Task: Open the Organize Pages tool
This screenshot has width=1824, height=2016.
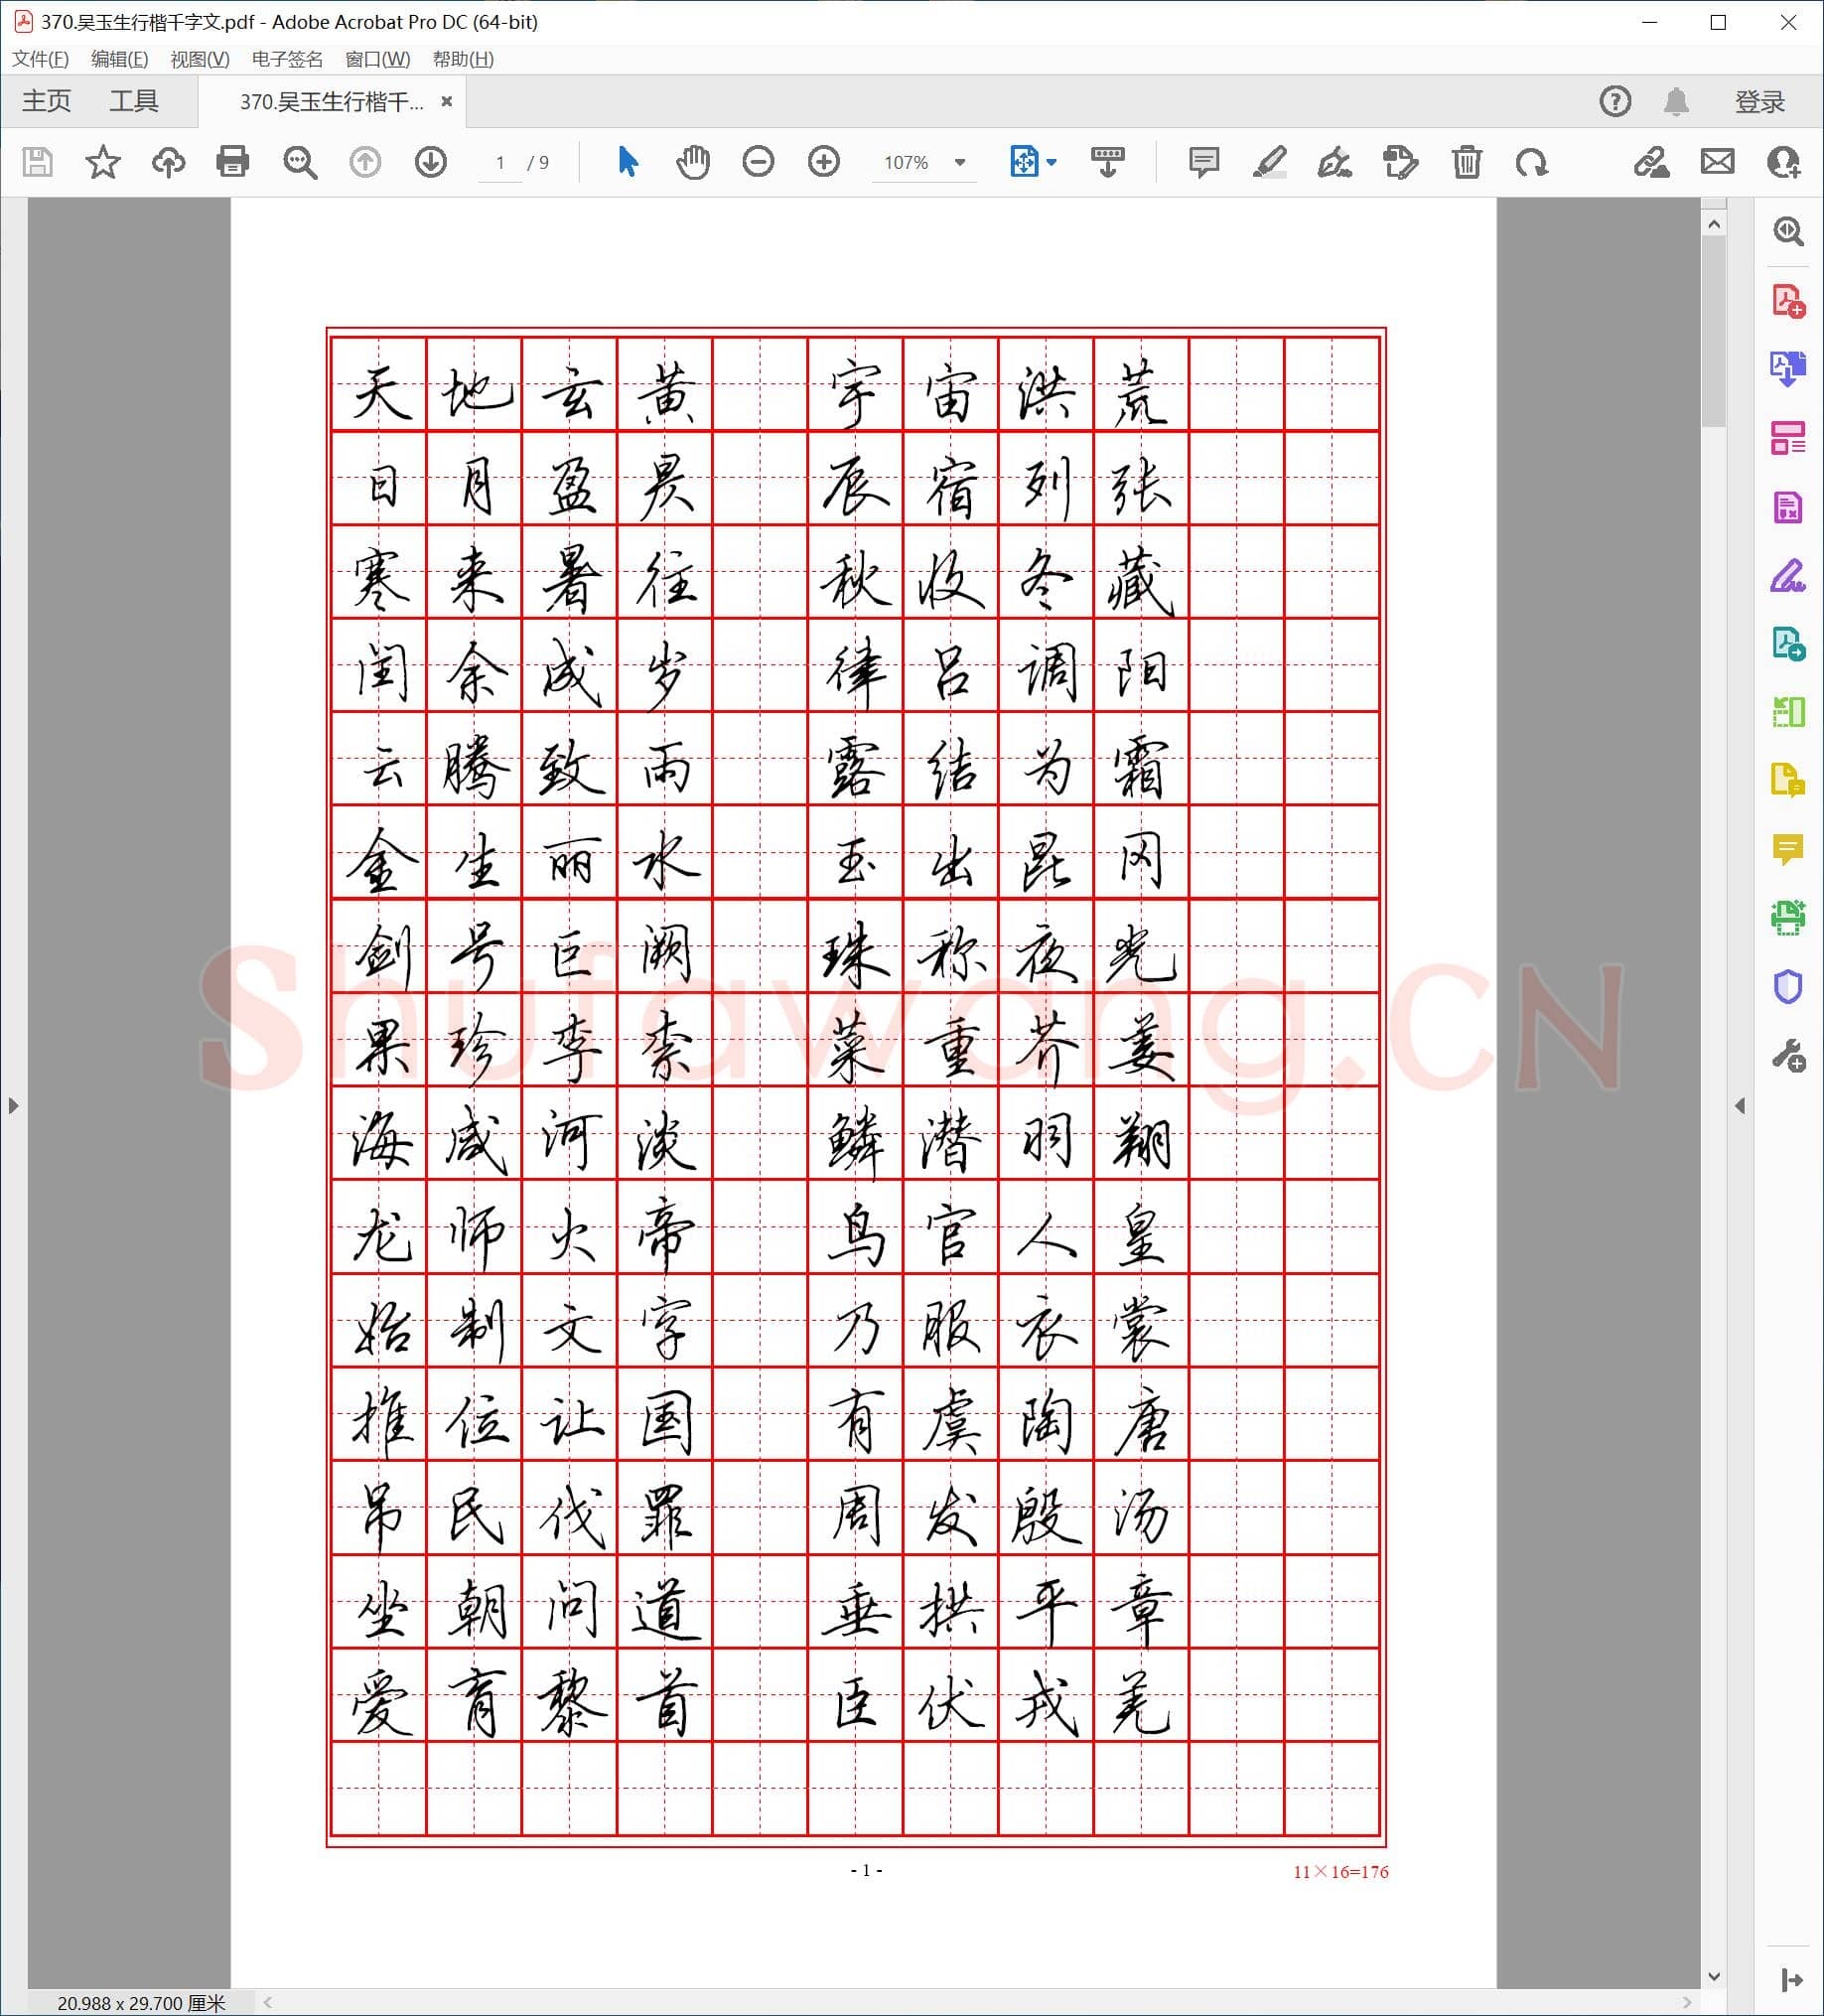Action: (x=1791, y=440)
